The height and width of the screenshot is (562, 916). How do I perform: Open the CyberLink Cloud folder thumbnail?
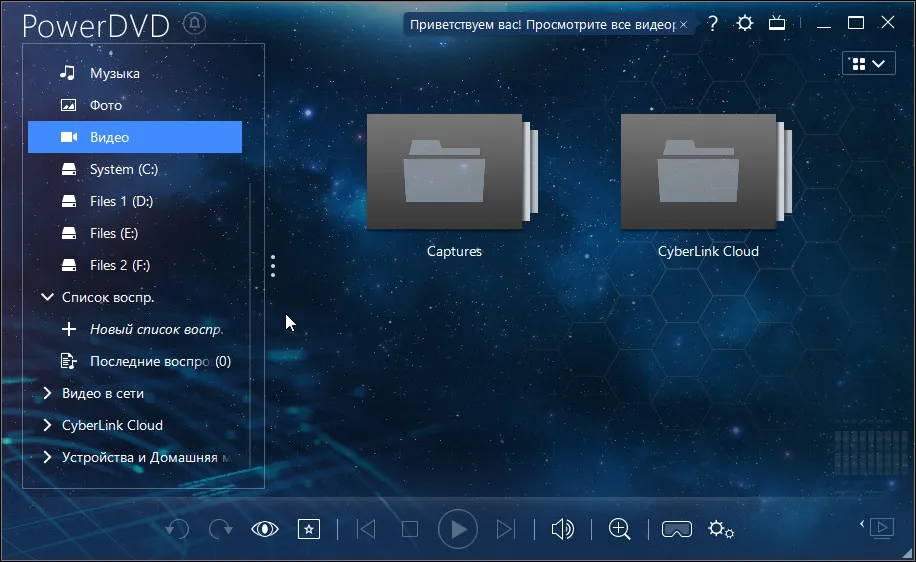[706, 171]
